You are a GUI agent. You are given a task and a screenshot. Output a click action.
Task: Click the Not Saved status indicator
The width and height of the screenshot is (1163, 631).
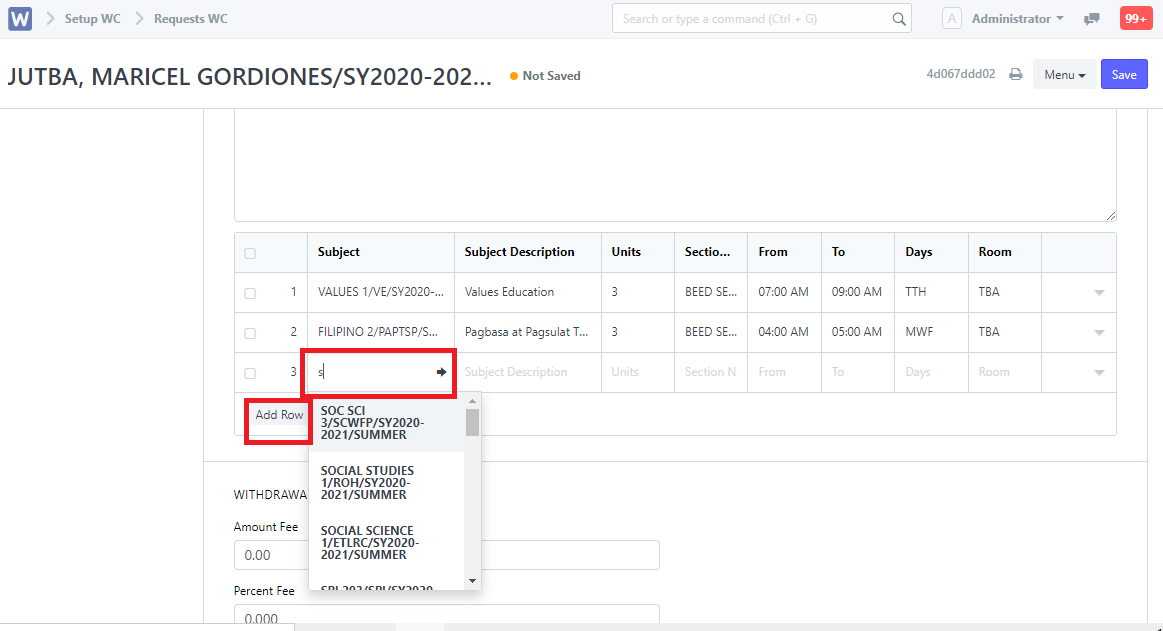pos(545,76)
